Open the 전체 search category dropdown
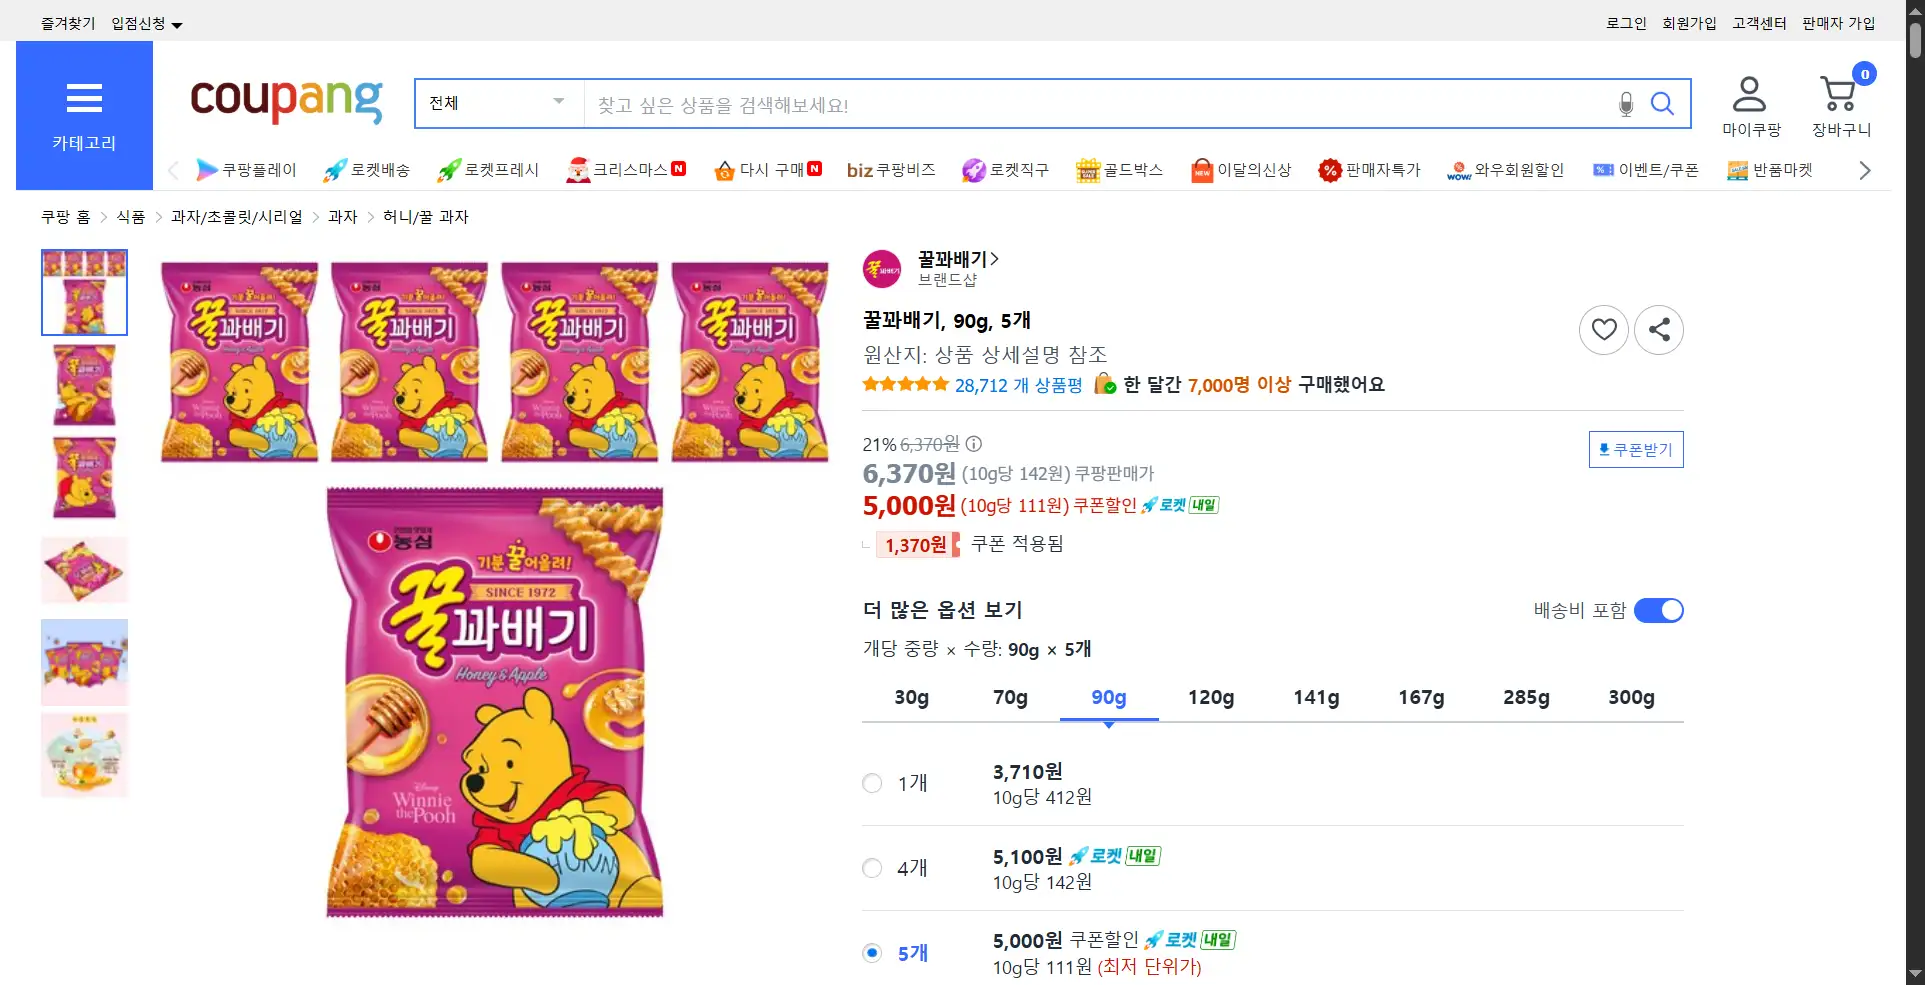 point(498,103)
